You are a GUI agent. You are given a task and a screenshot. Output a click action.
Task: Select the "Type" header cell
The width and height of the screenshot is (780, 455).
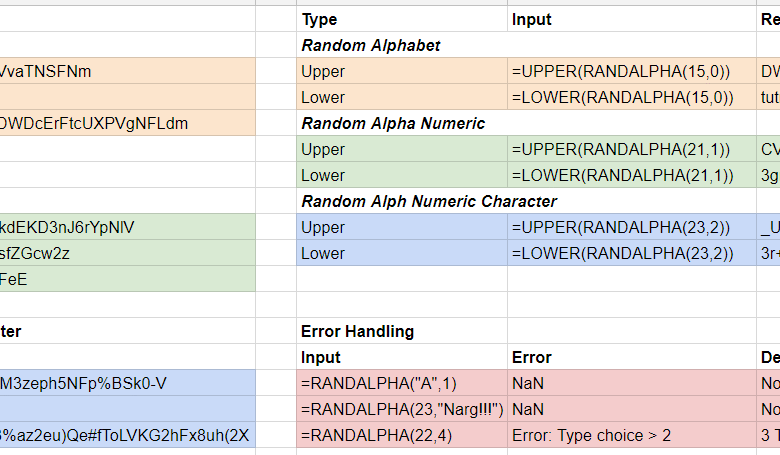point(400,19)
